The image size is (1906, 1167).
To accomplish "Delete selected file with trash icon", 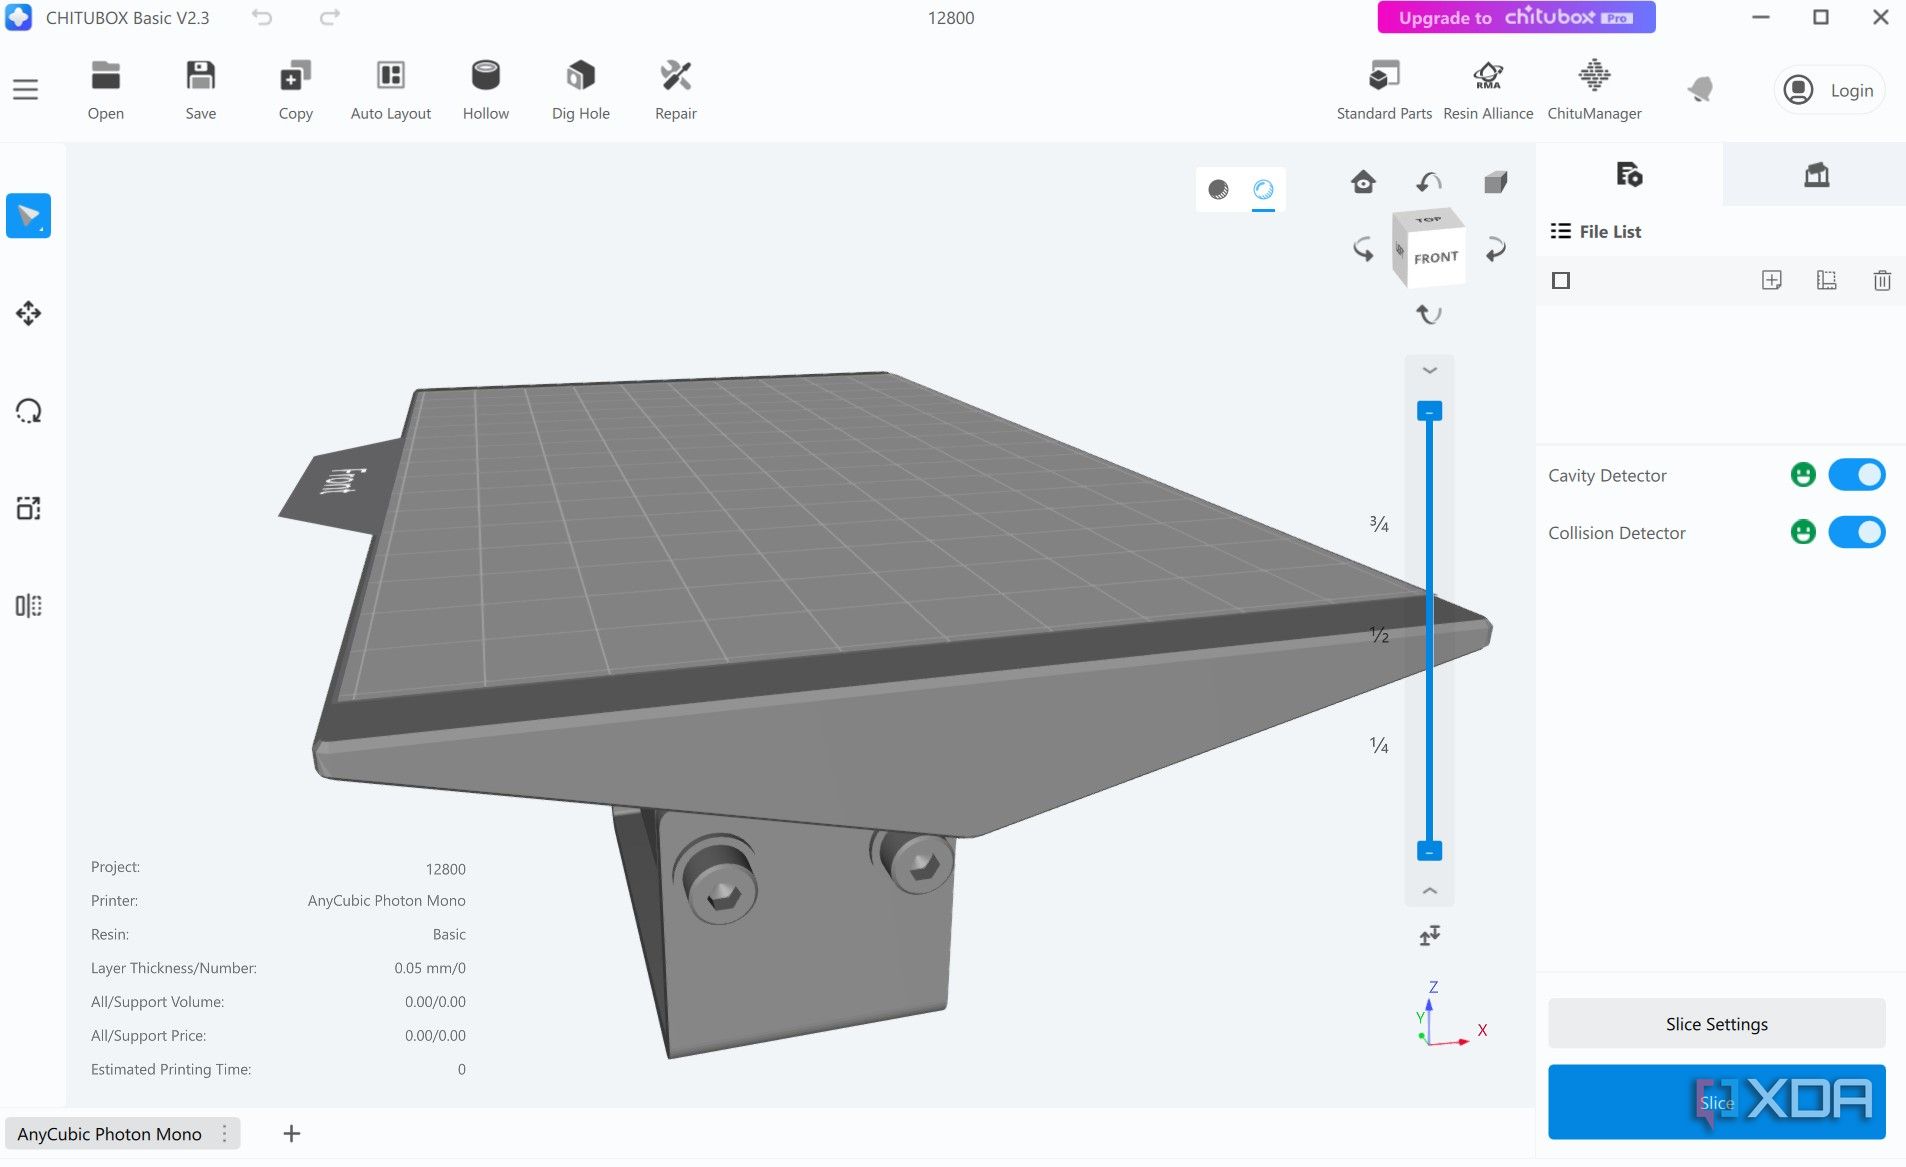I will point(1881,281).
